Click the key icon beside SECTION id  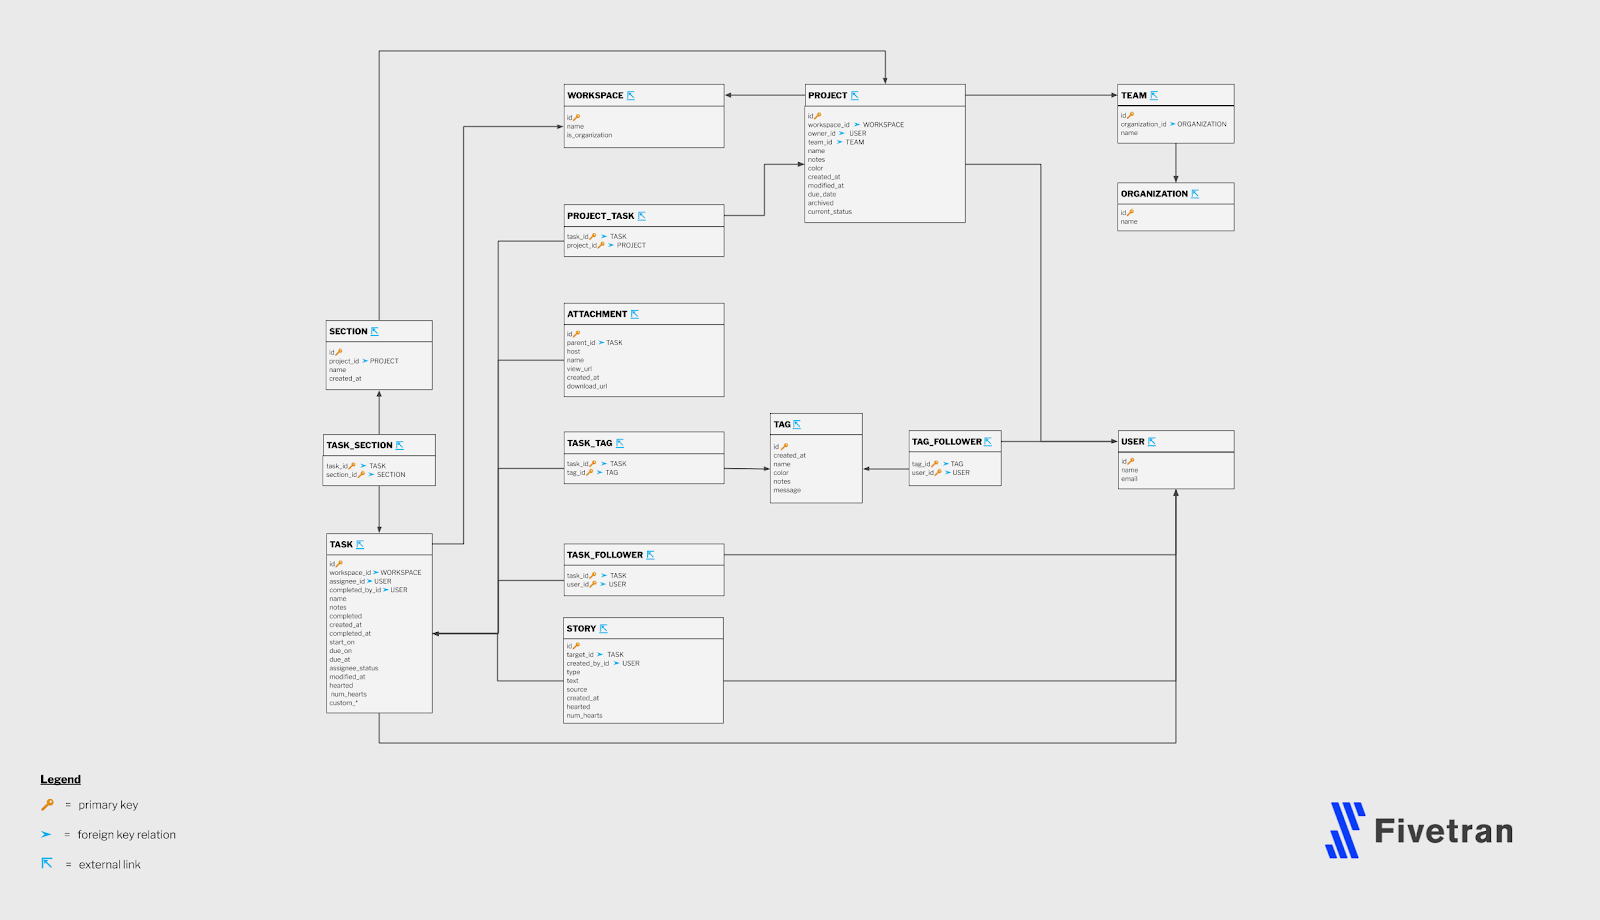339,352
